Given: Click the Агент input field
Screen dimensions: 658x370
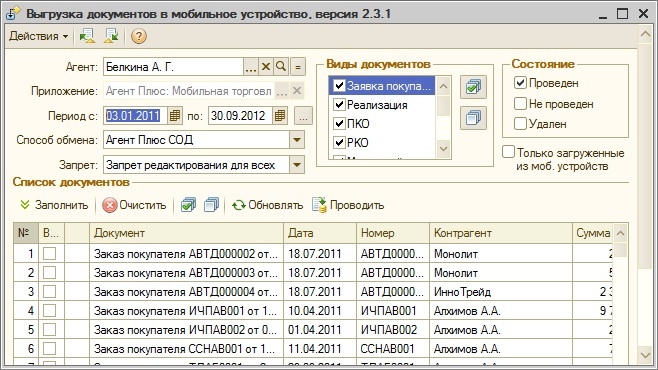Looking at the screenshot, I should coord(173,67).
